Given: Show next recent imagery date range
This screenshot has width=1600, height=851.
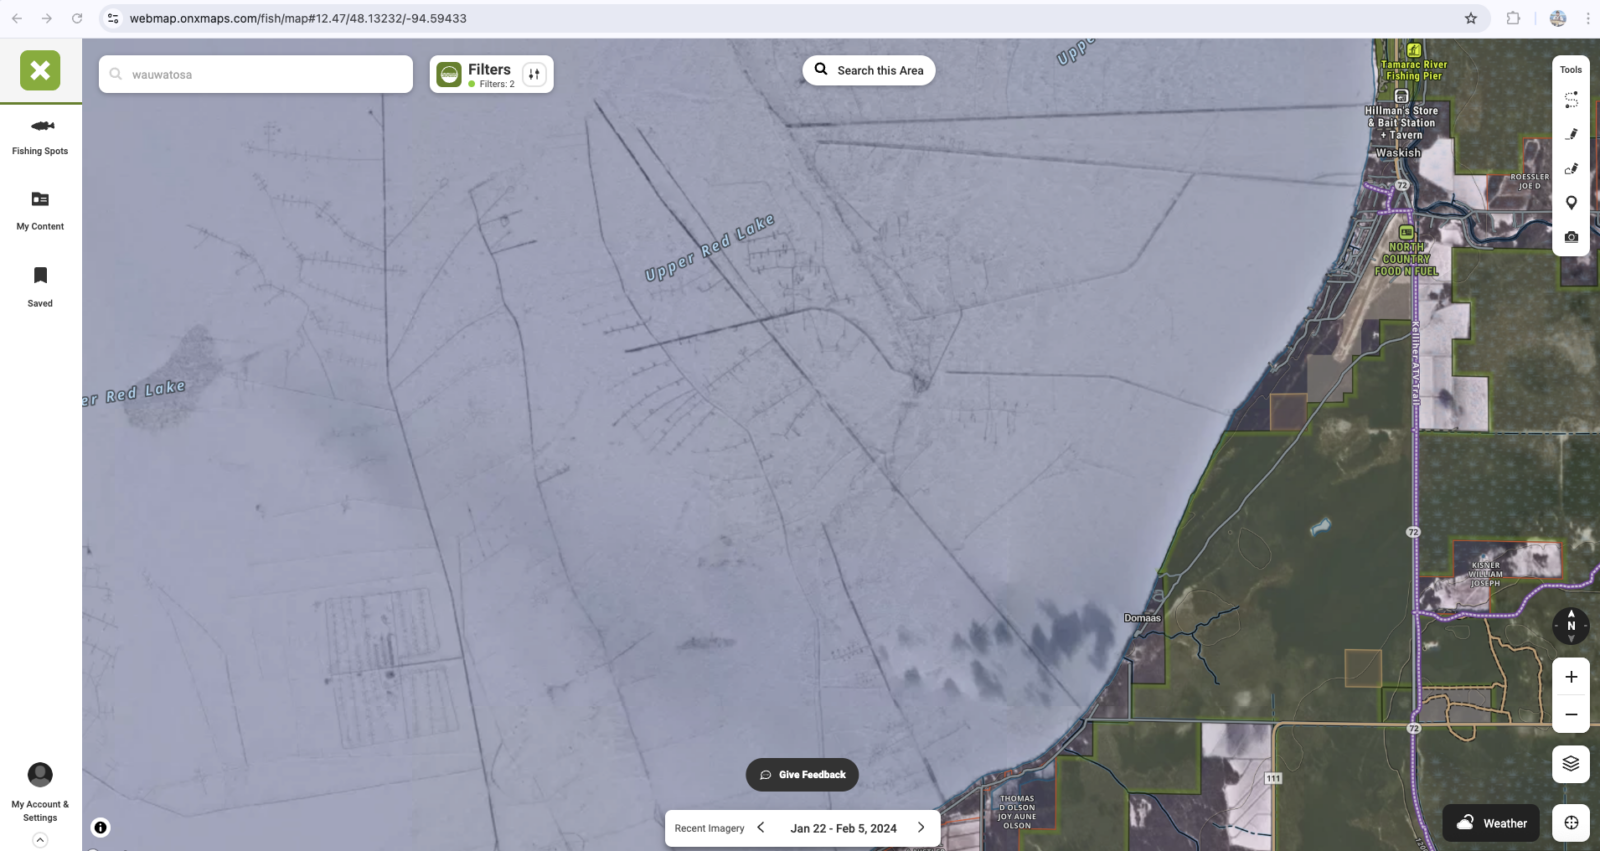Looking at the screenshot, I should click(x=921, y=828).
